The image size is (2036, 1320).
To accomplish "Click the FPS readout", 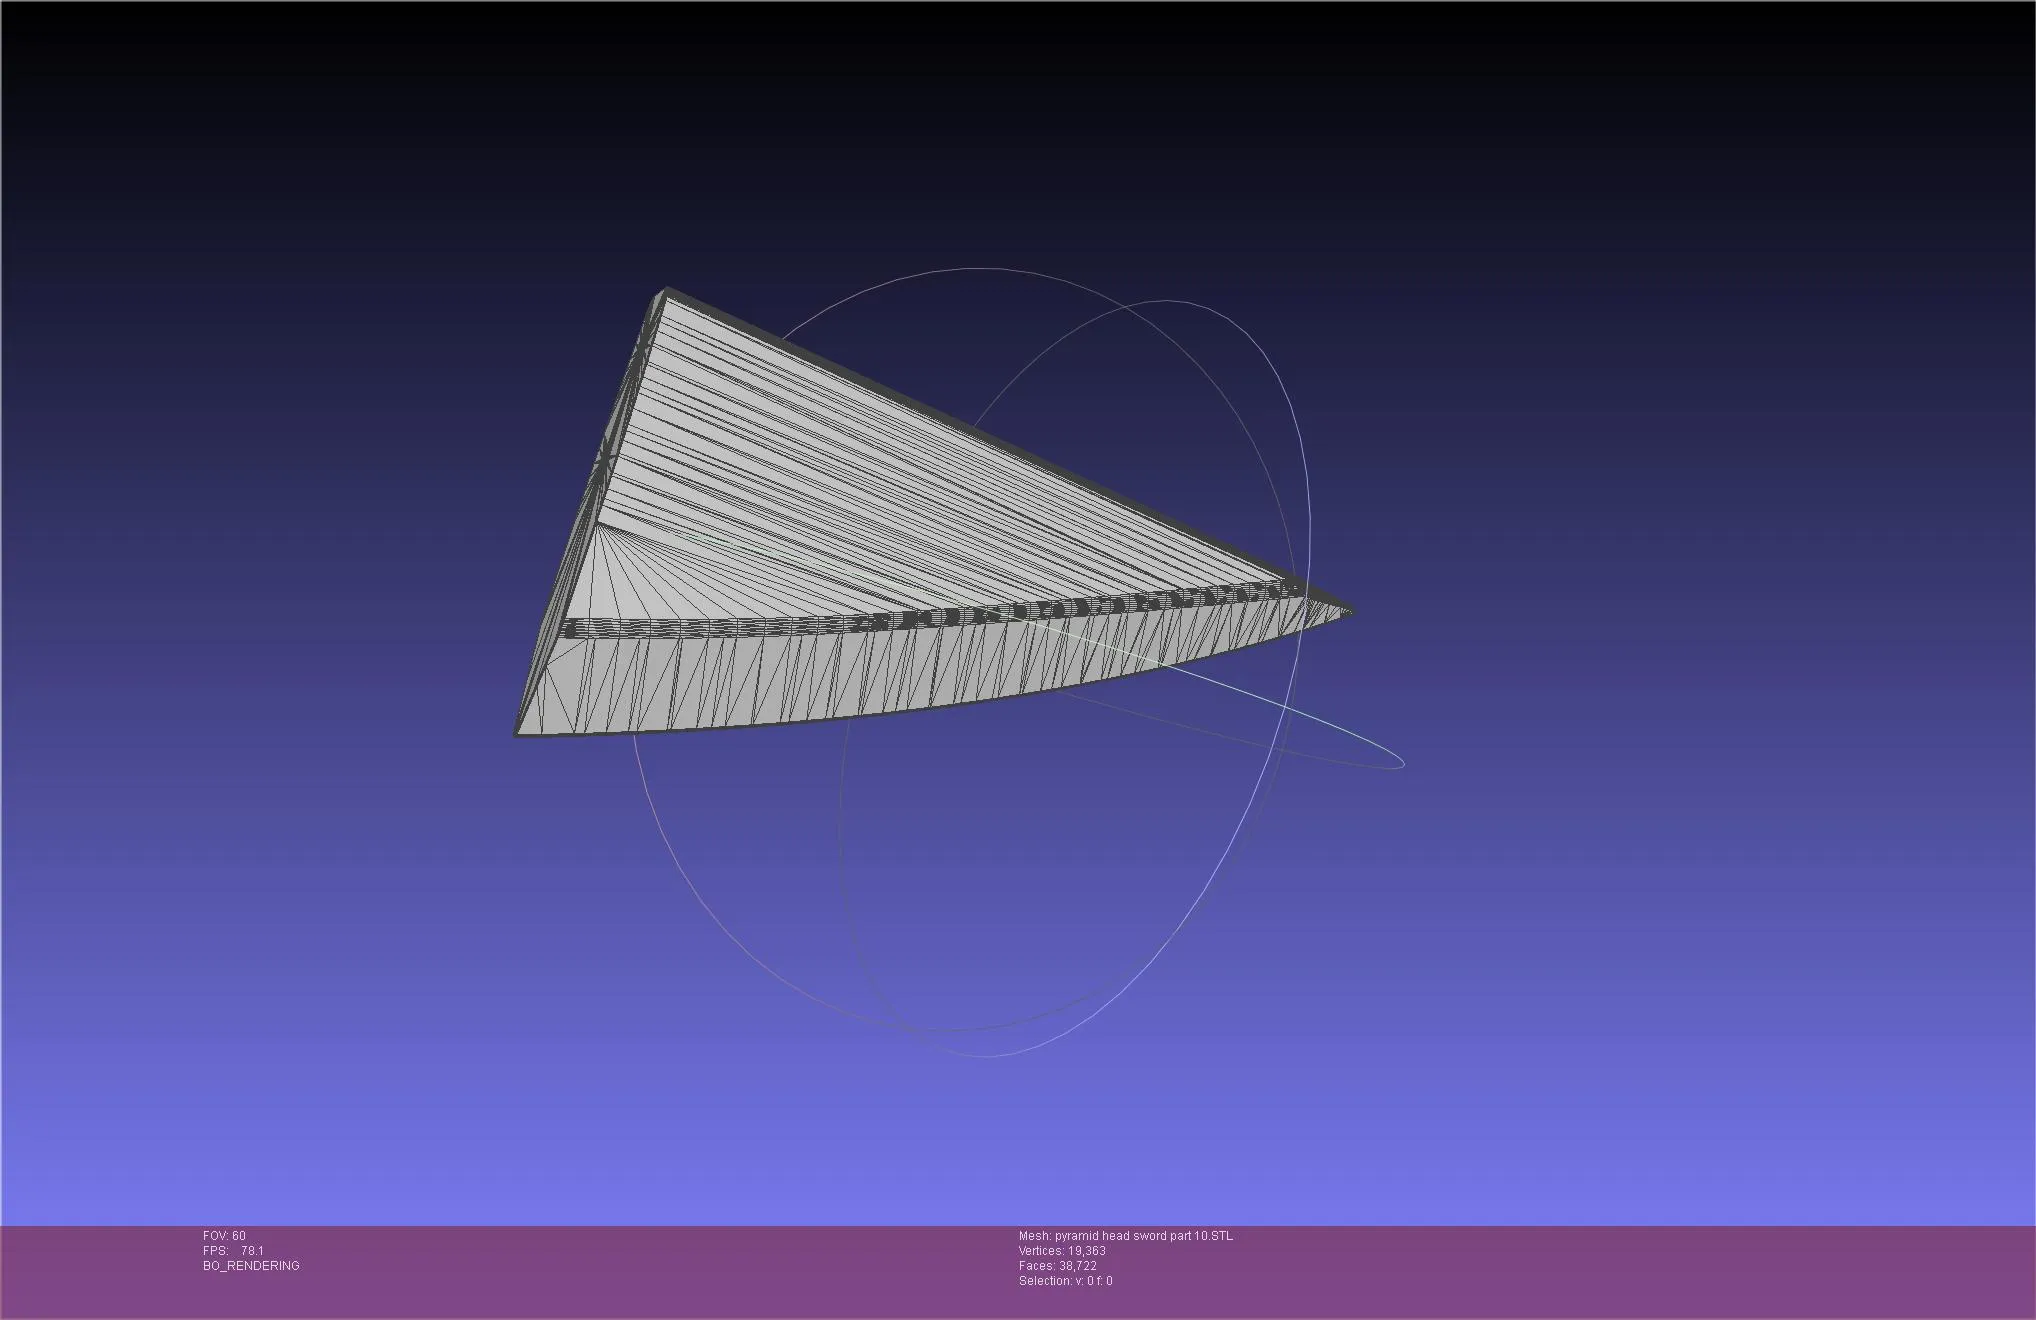I will click(x=233, y=1251).
